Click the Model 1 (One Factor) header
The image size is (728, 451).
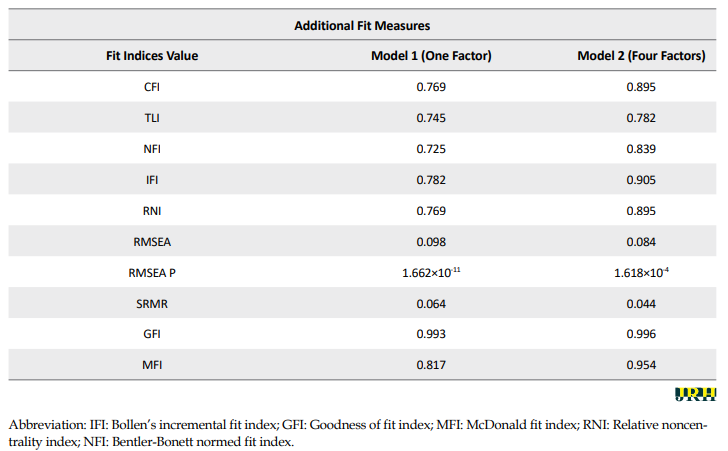coord(431,56)
